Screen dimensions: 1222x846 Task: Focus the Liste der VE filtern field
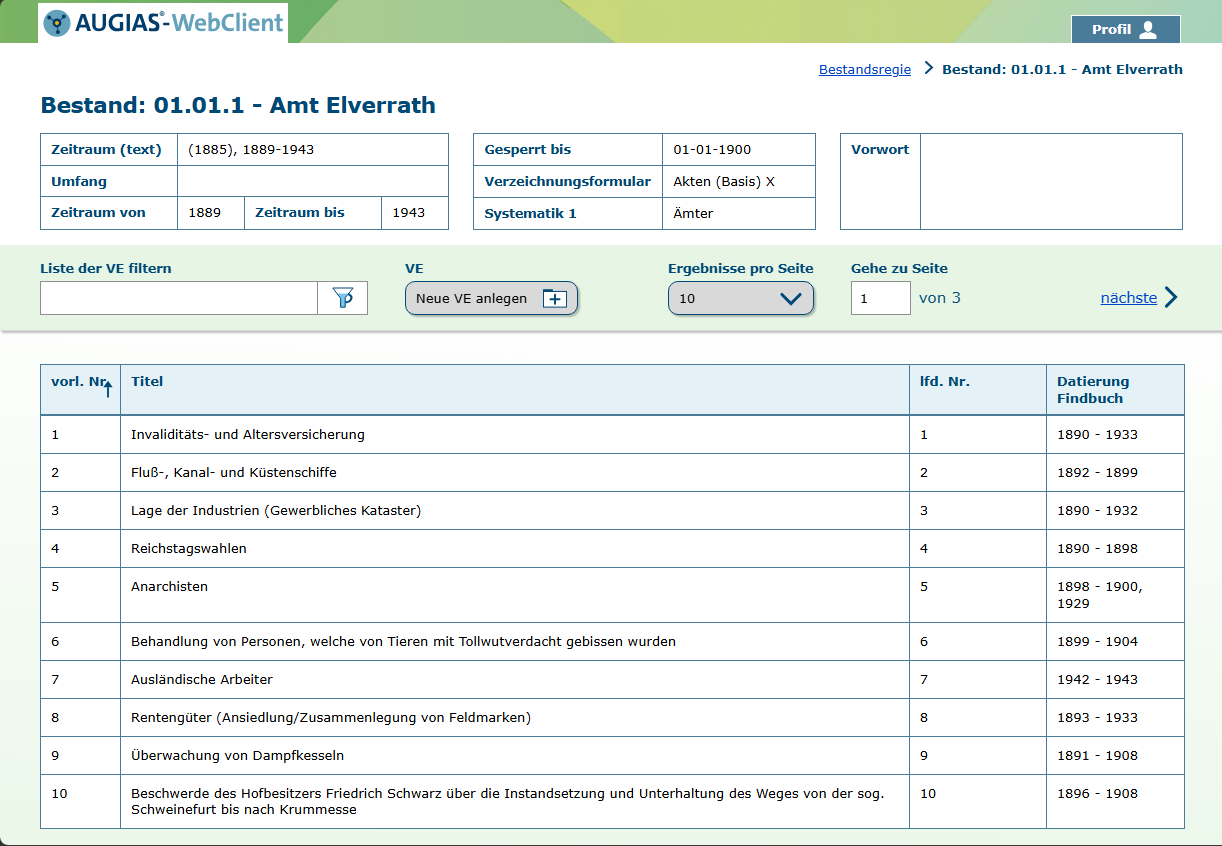pos(179,298)
